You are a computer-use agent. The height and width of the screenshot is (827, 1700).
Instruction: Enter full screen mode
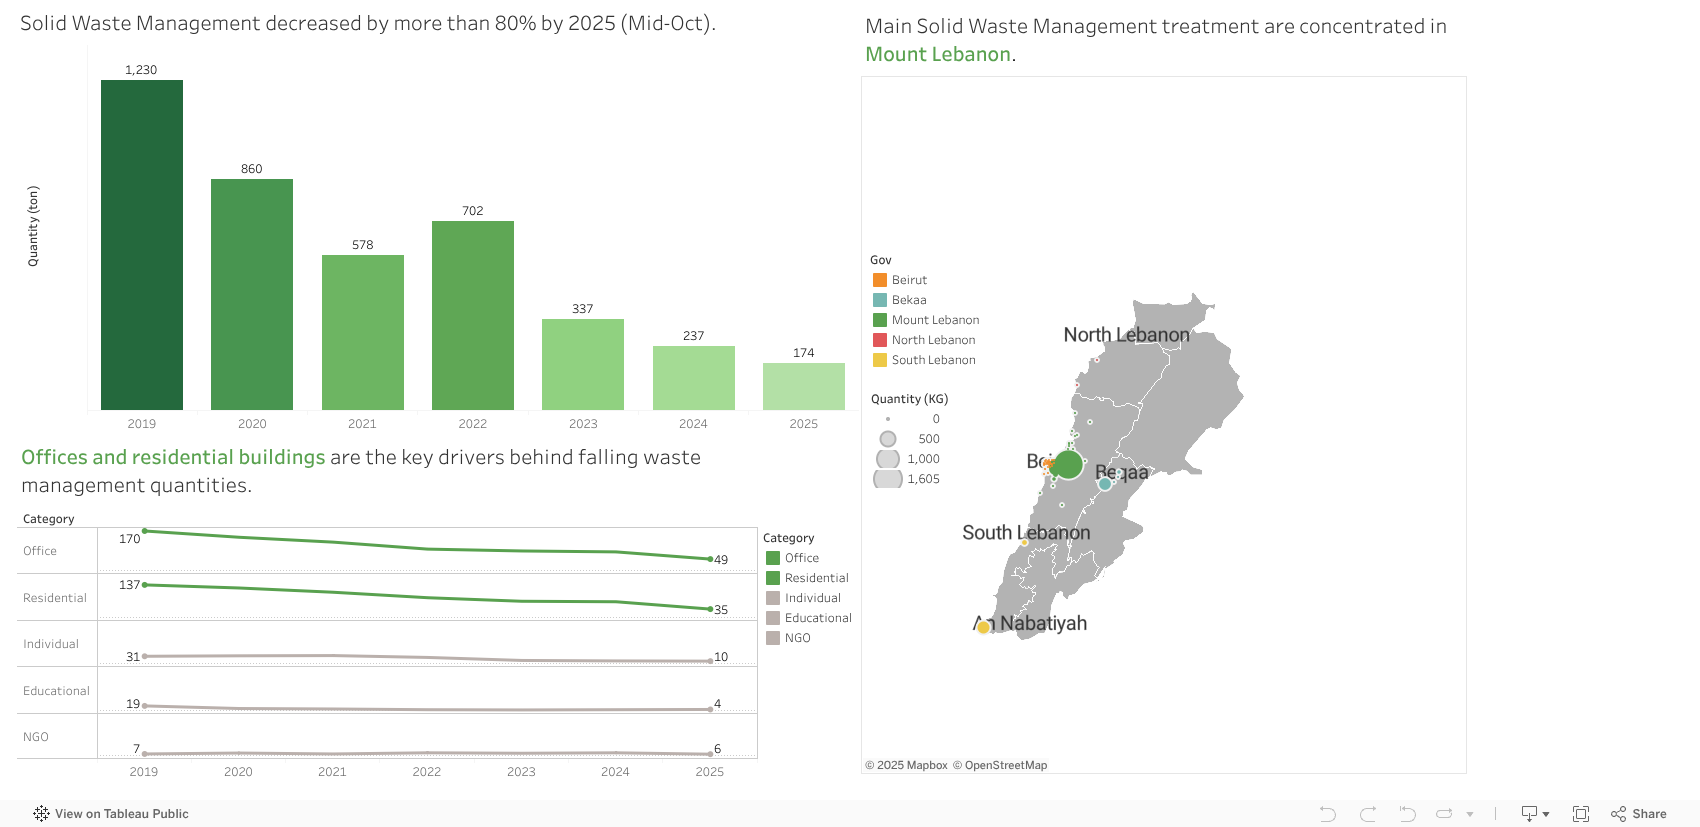pos(1581,814)
